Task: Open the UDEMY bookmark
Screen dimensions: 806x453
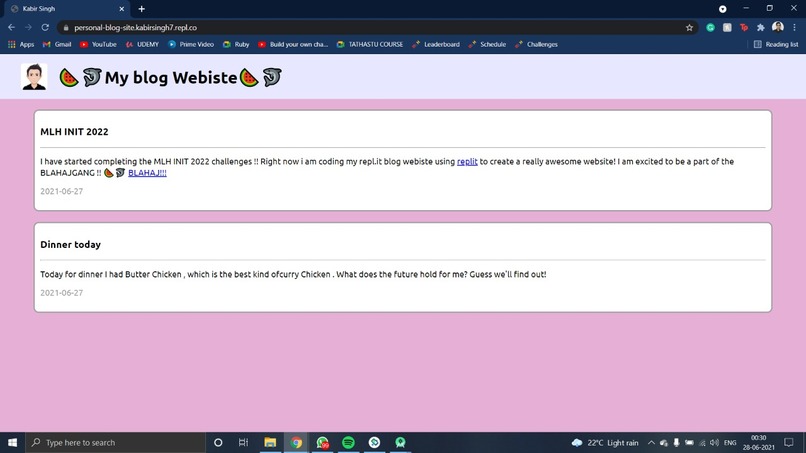Action: (x=142, y=45)
